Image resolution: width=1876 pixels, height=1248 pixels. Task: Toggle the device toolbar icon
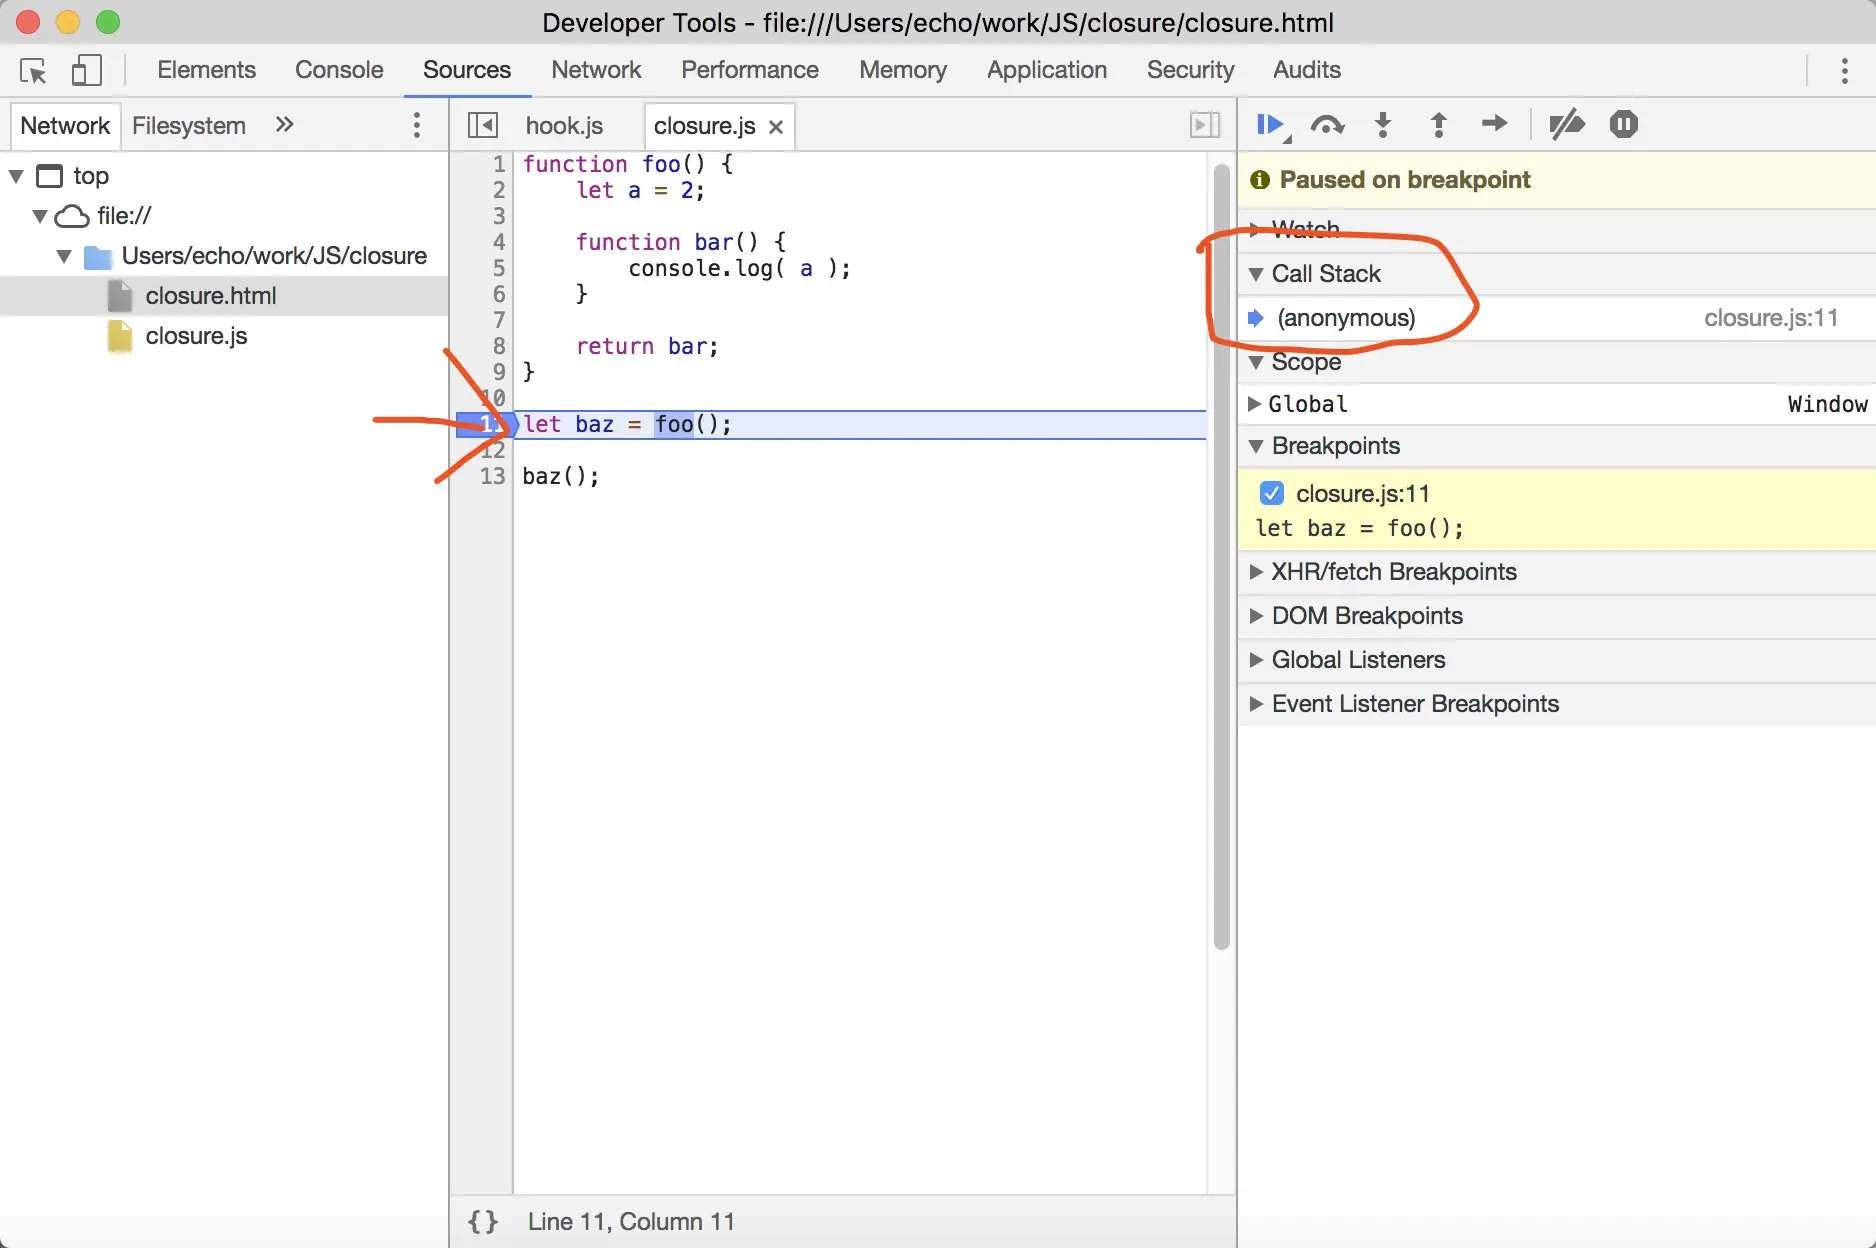pyautogui.click(x=87, y=70)
